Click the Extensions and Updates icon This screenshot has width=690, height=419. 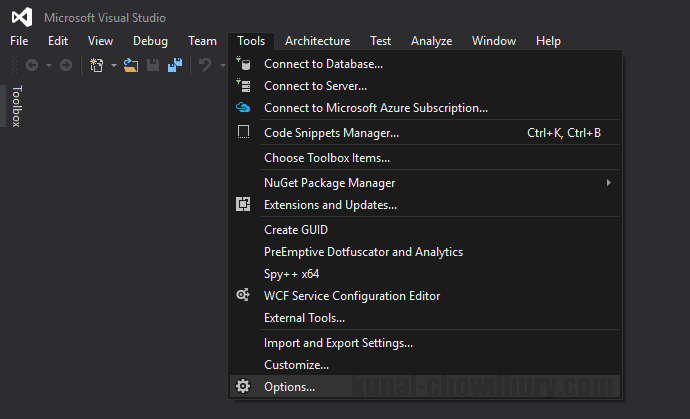(243, 205)
